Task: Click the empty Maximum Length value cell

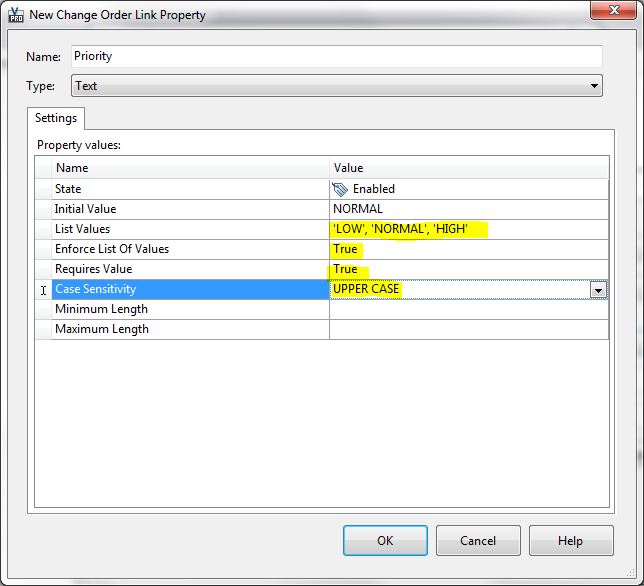Action: point(469,329)
